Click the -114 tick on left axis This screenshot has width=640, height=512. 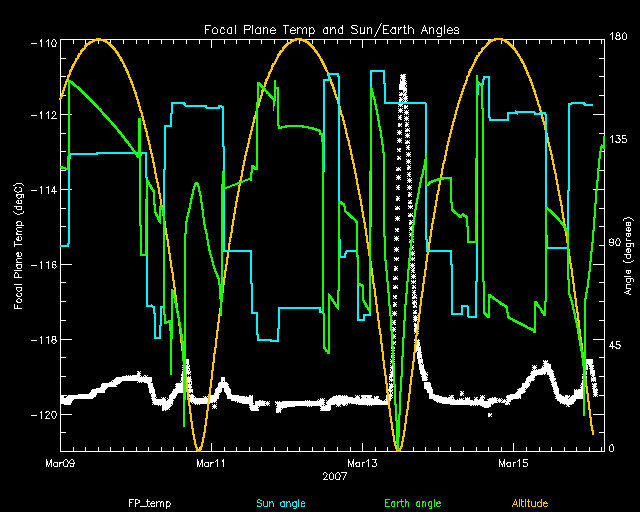pos(43,190)
